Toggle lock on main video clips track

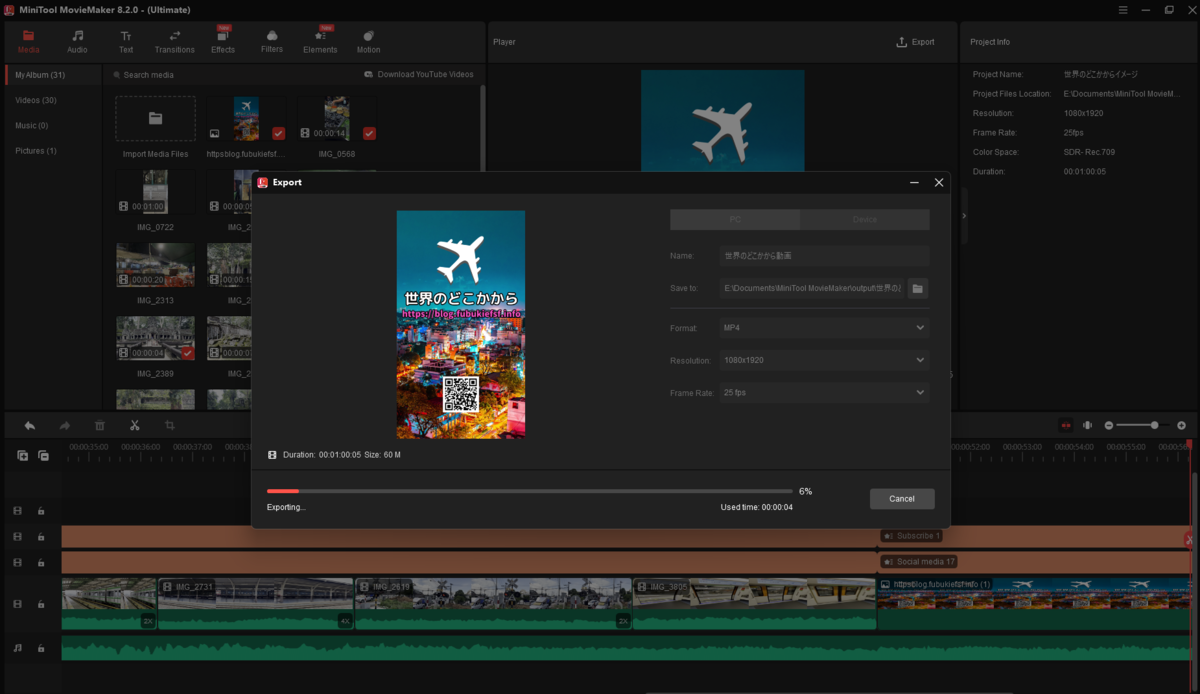(41, 604)
